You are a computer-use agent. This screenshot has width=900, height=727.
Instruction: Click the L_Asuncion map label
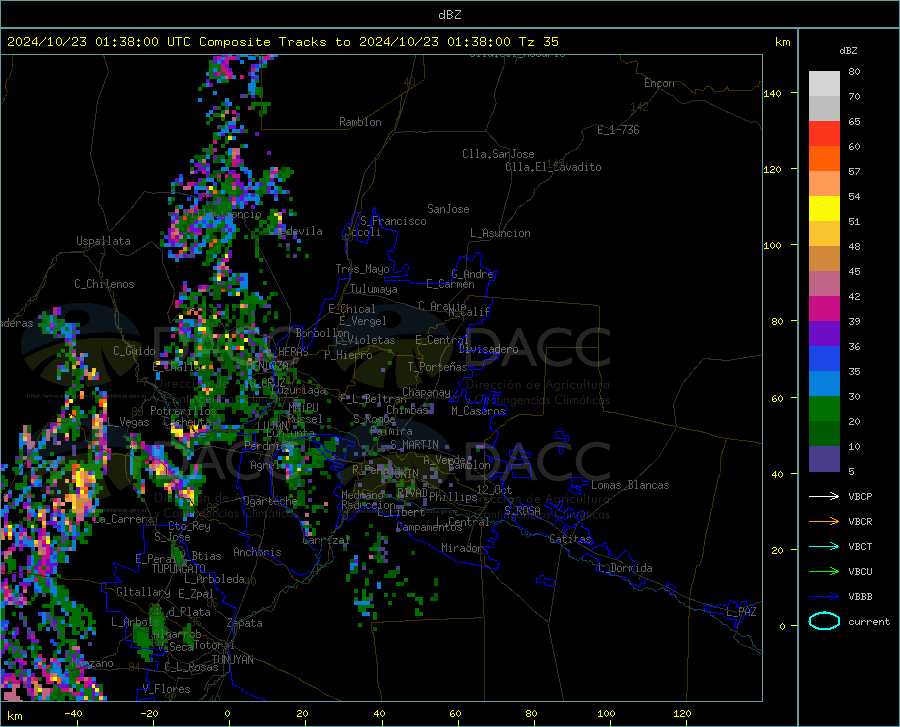pyautogui.click(x=500, y=233)
